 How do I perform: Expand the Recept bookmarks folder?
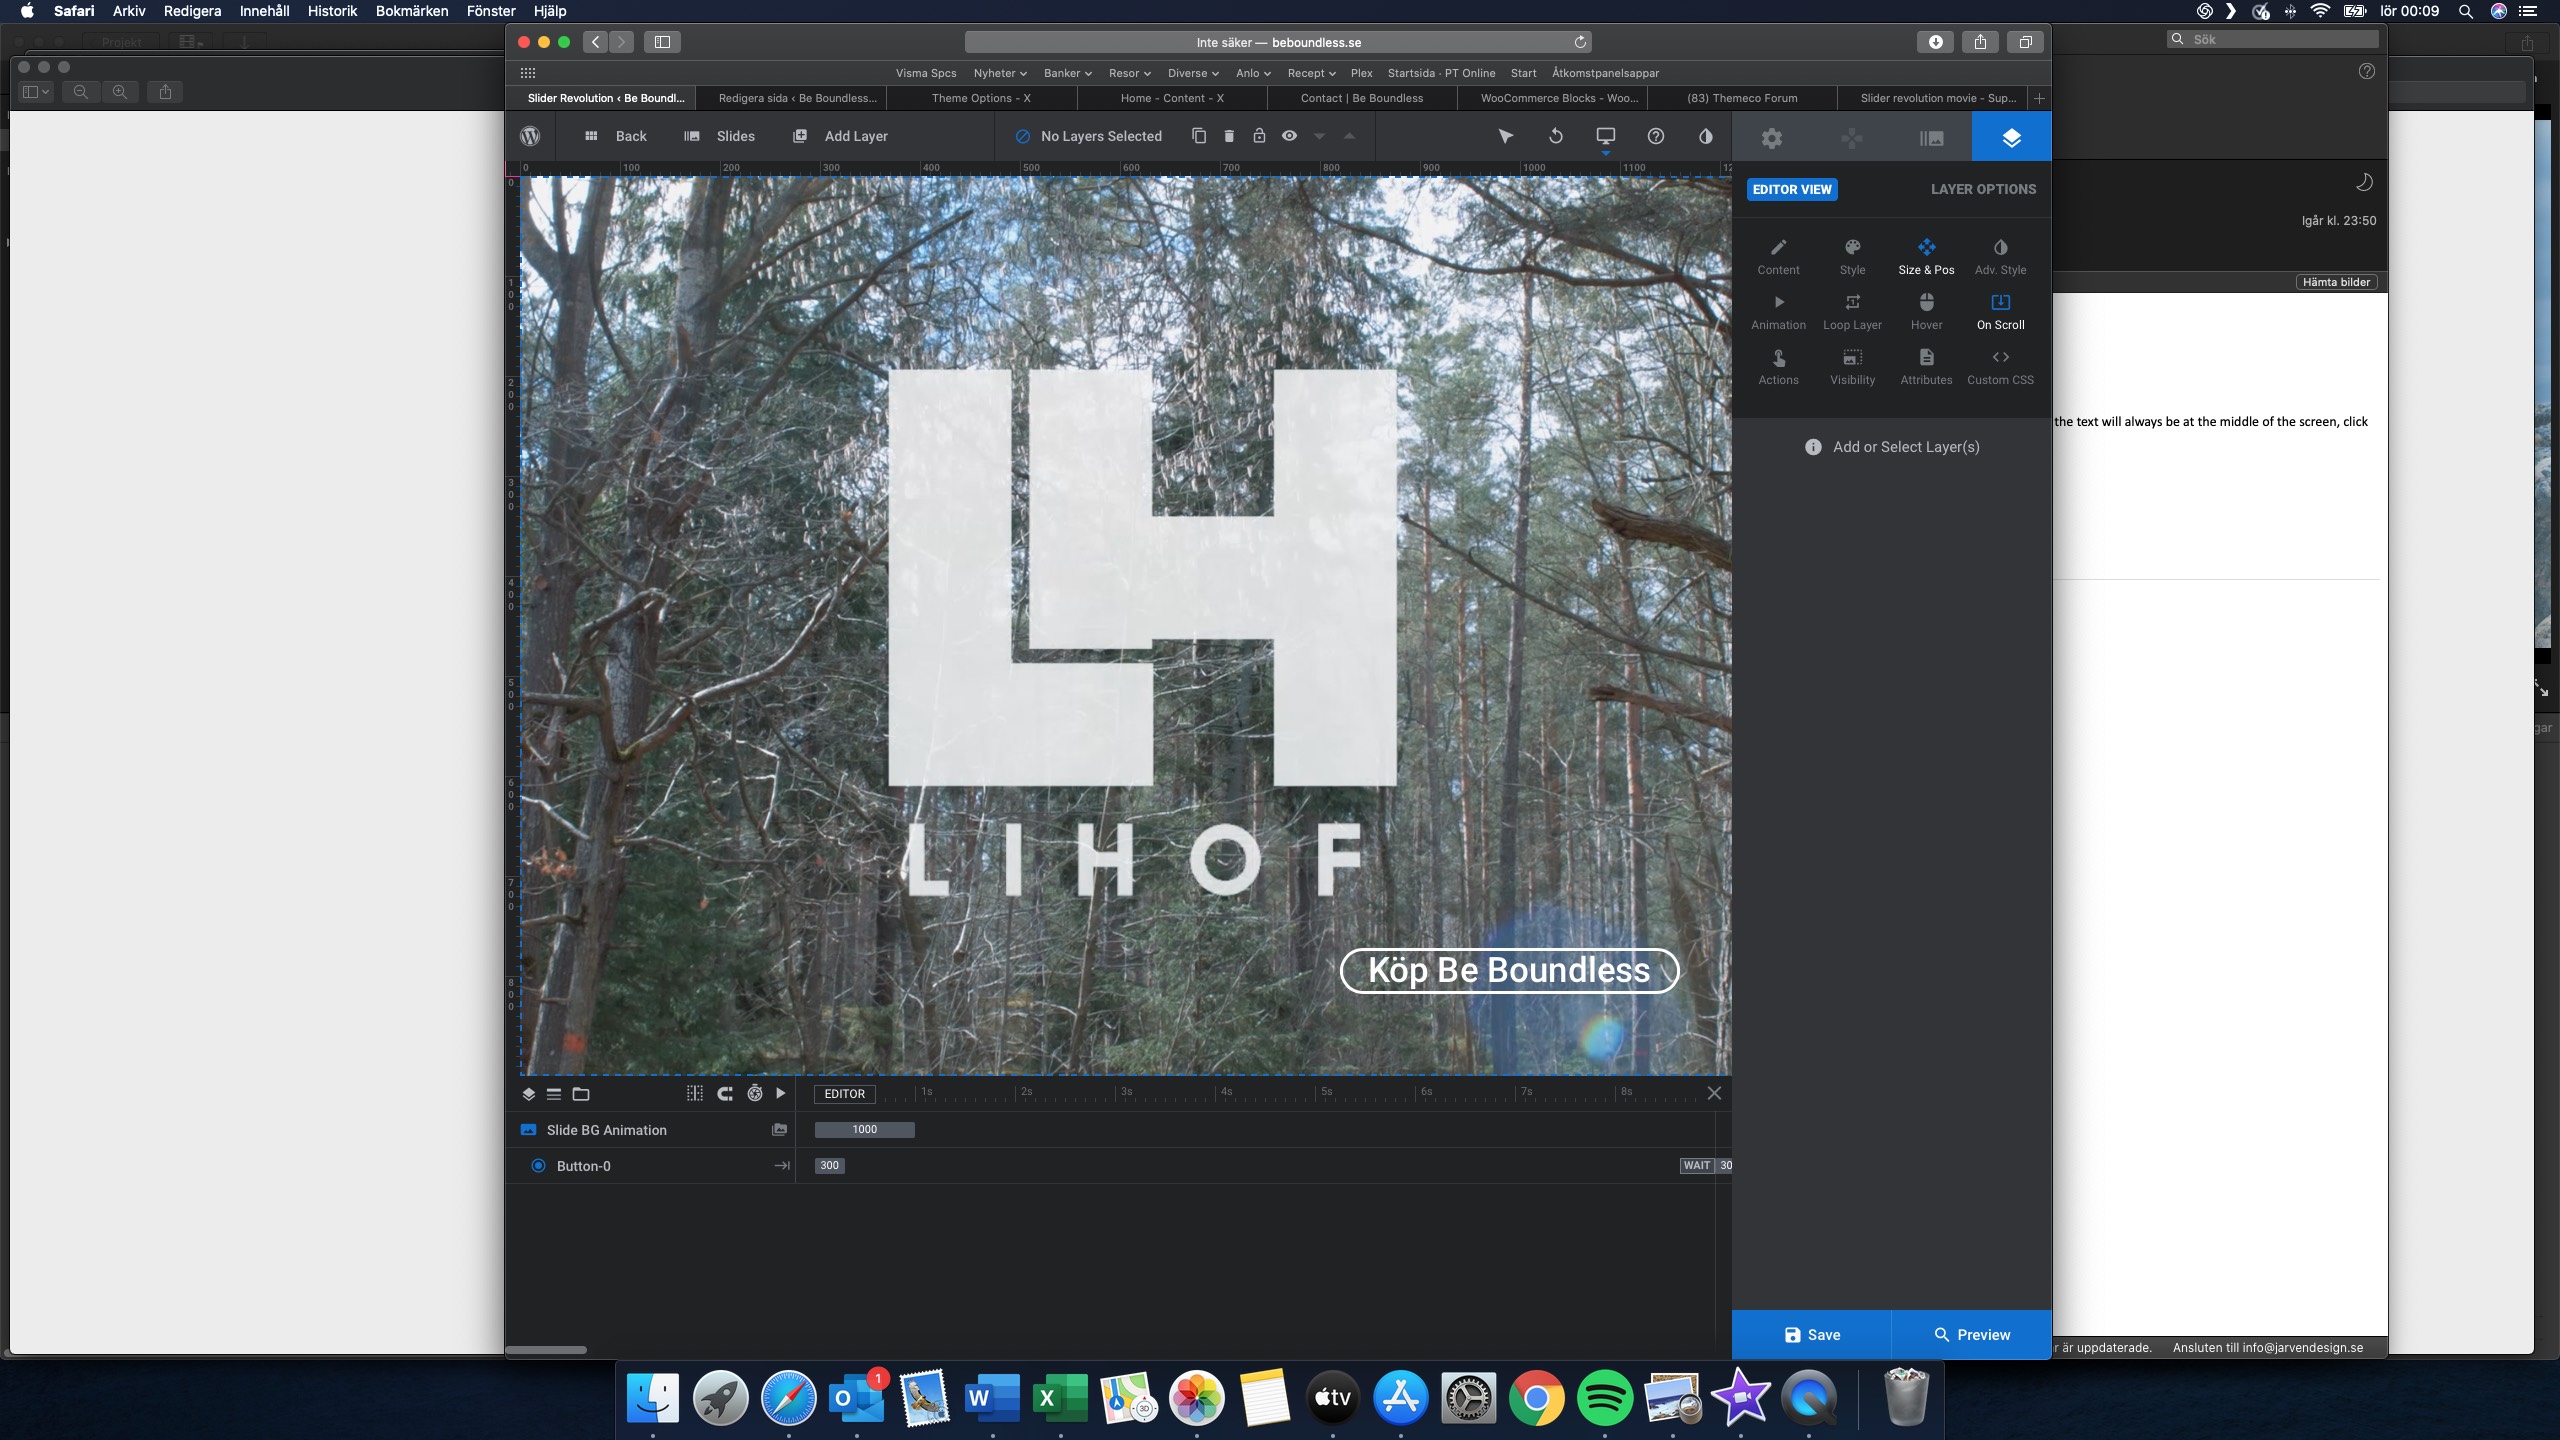pyautogui.click(x=1312, y=73)
